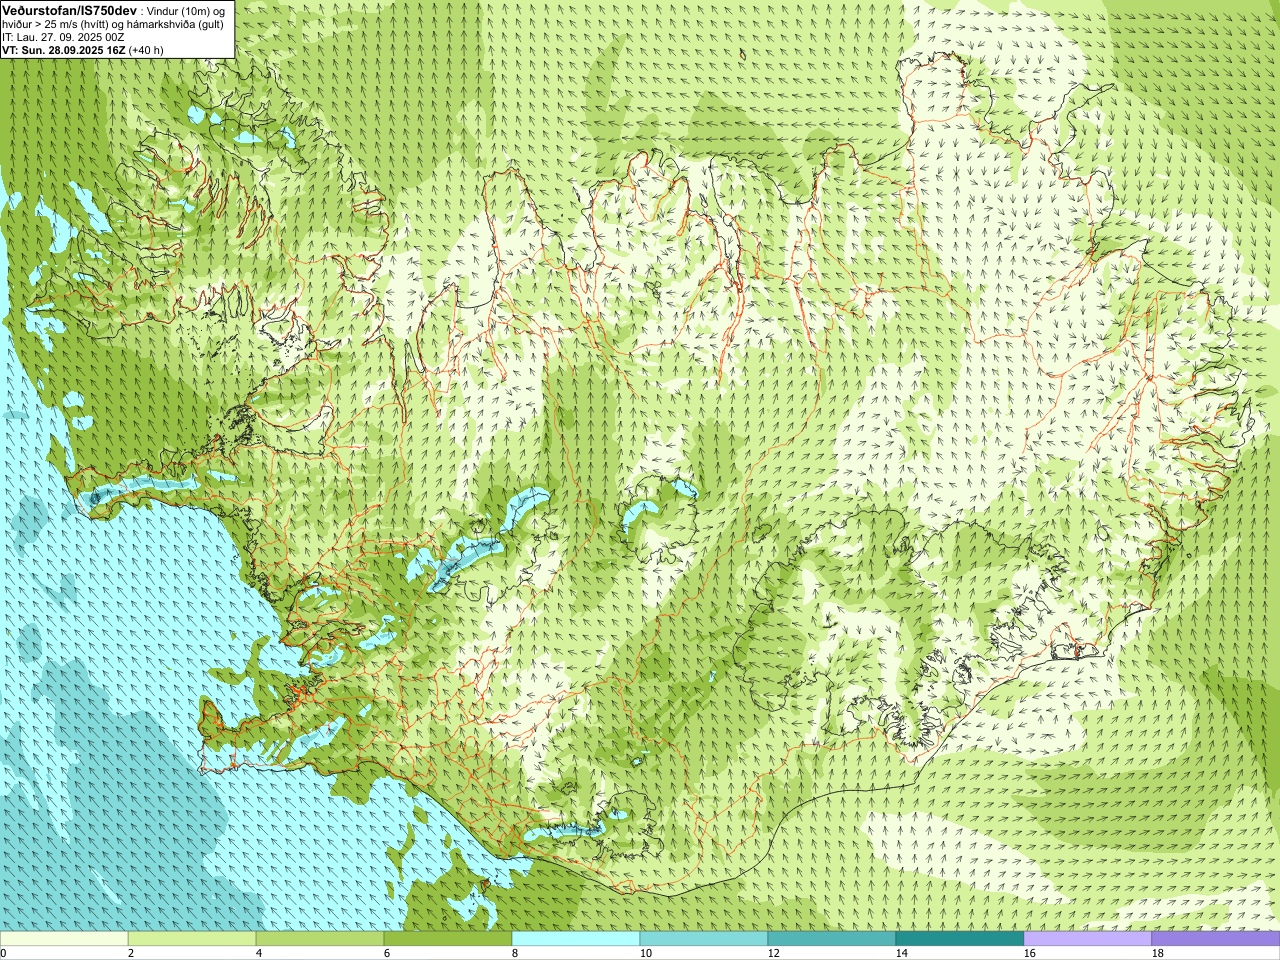Click the 'Veðurstofan/IS750dev' title text
1280x960 pixels.
(x=70, y=9)
